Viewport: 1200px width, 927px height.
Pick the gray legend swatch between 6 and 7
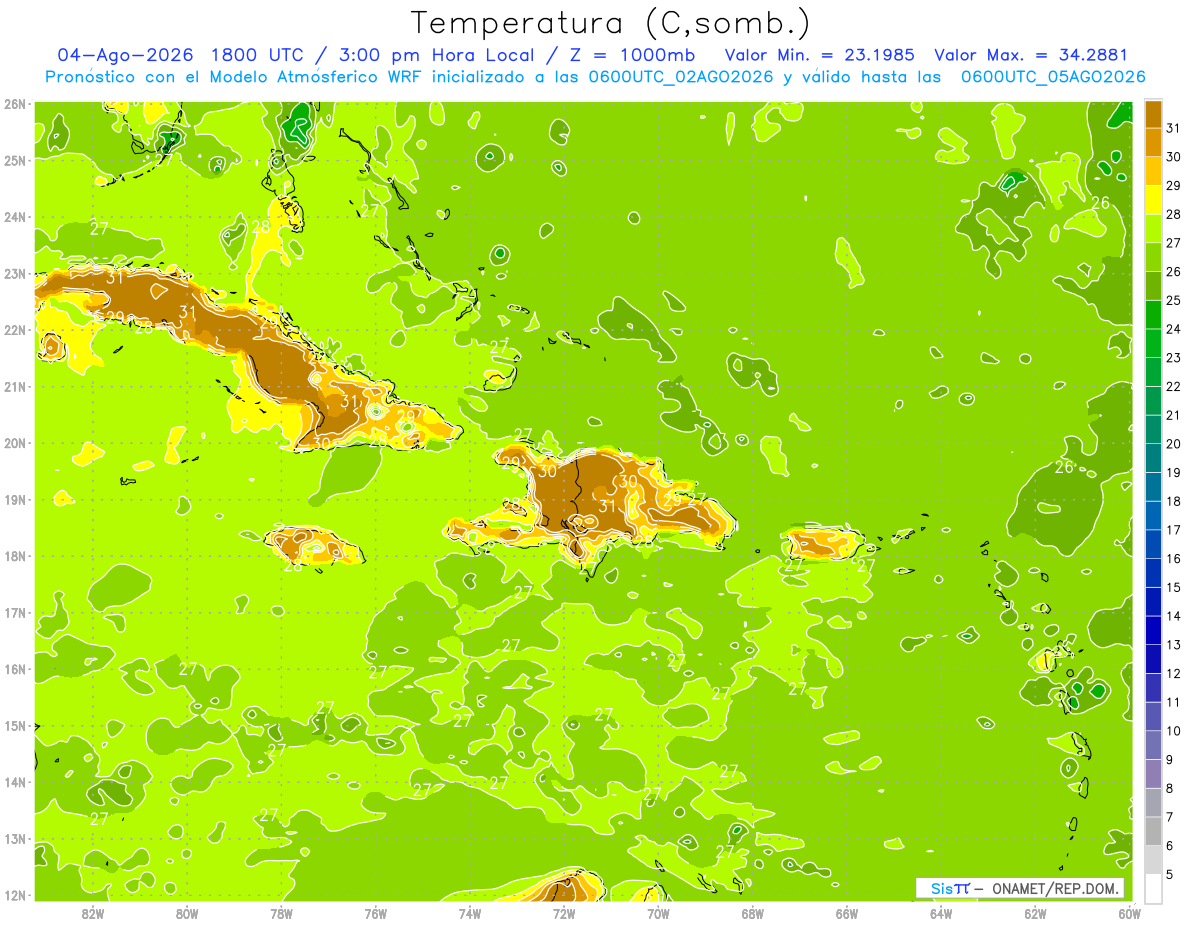coord(1153,831)
